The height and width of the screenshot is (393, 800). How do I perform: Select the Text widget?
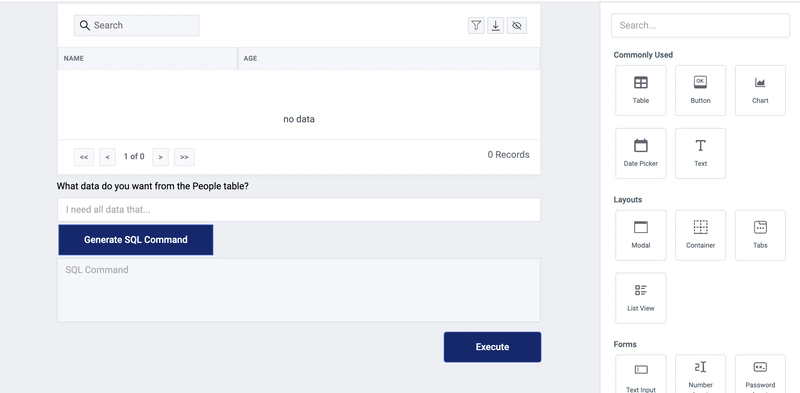click(x=700, y=153)
